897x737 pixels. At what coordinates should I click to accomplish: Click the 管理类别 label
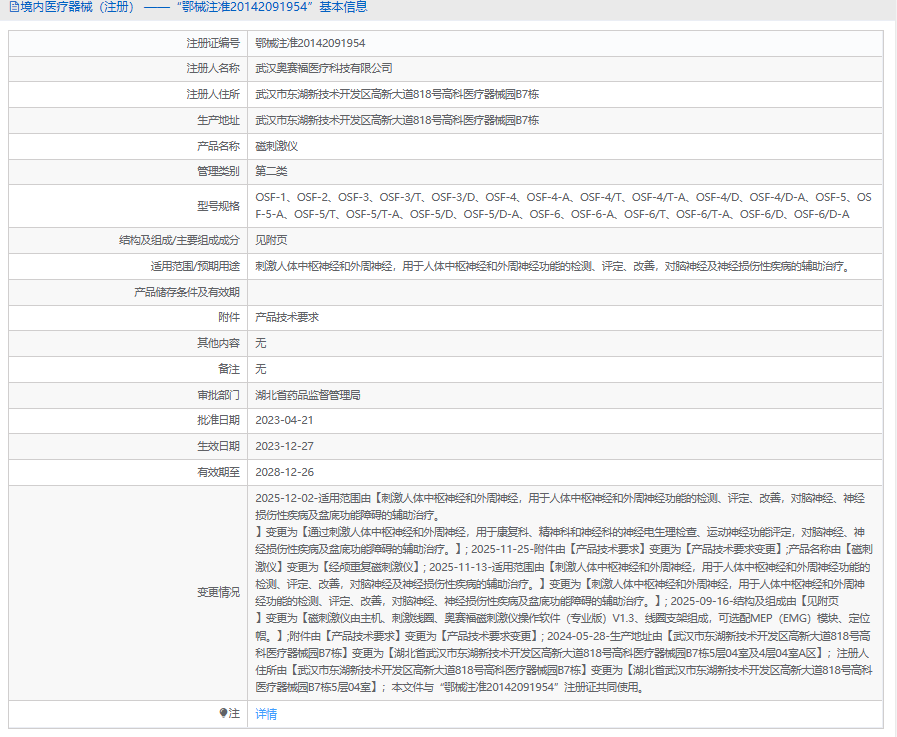coord(219,171)
